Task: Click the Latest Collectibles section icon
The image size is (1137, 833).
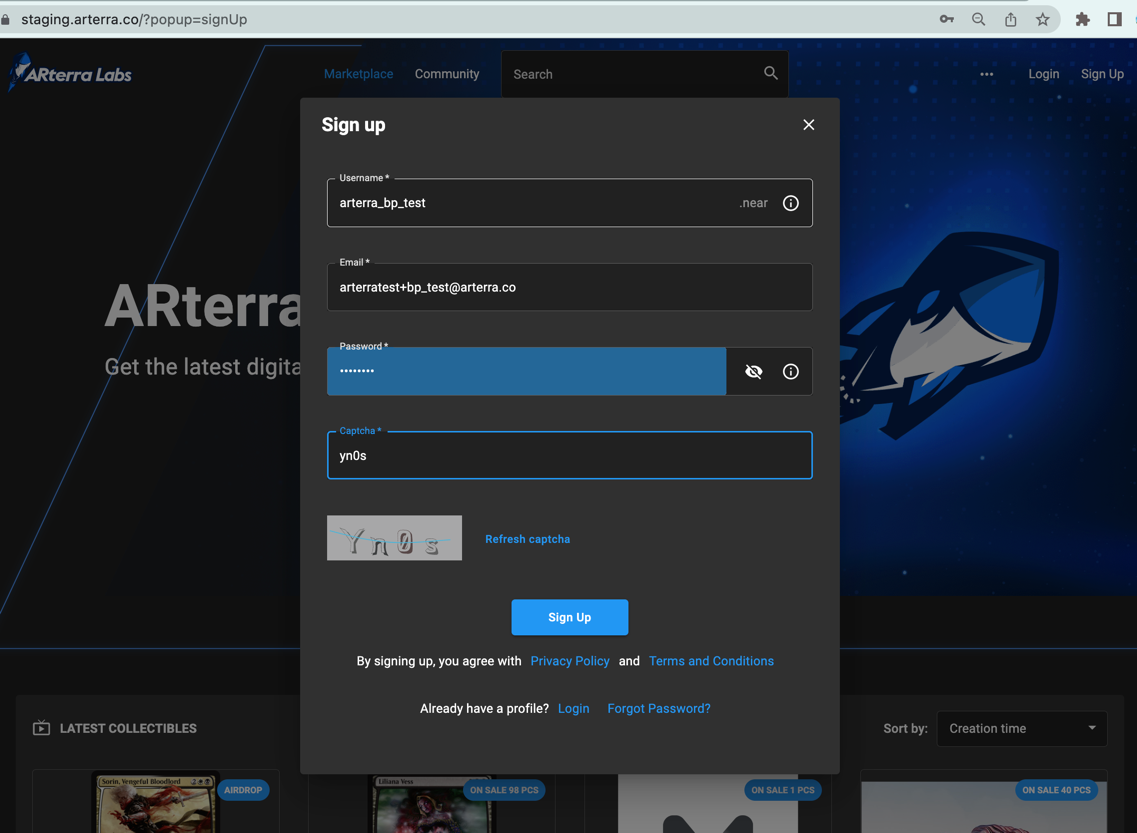Action: pyautogui.click(x=41, y=728)
